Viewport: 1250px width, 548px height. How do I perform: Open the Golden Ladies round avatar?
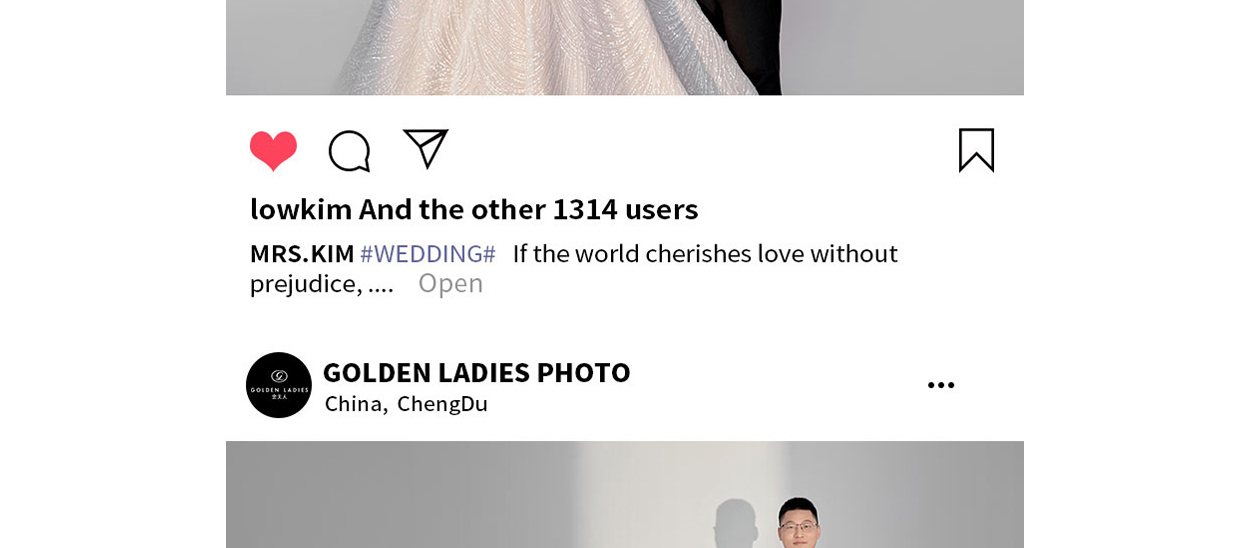279,385
